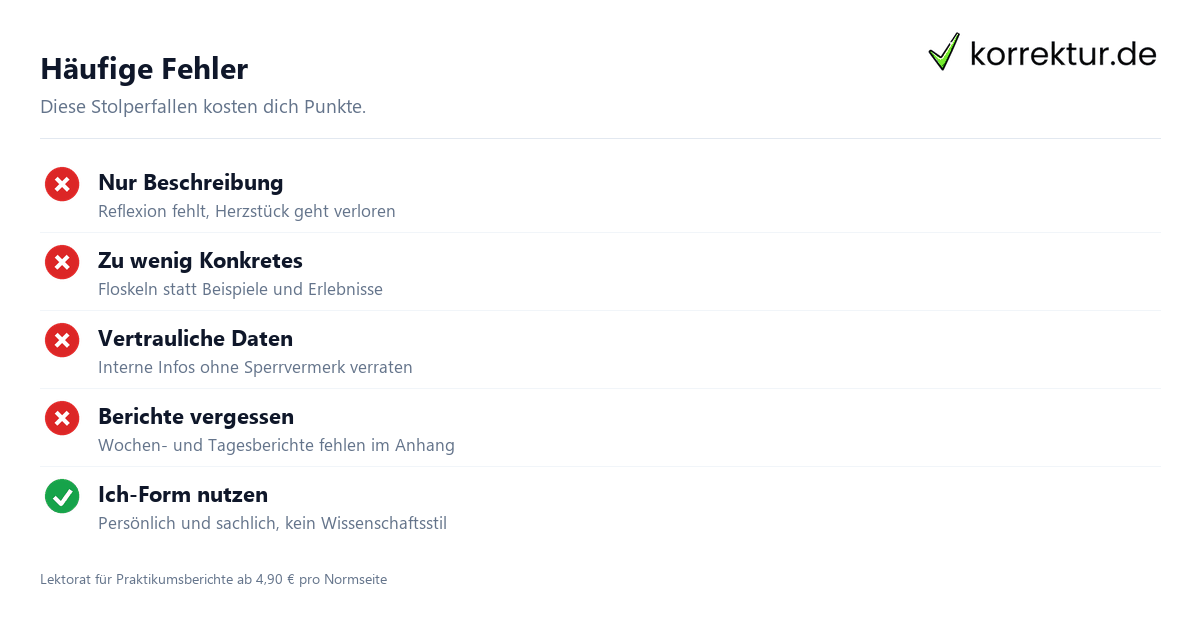
Task: Open the korrektur.de logo text
Action: pos(1063,53)
